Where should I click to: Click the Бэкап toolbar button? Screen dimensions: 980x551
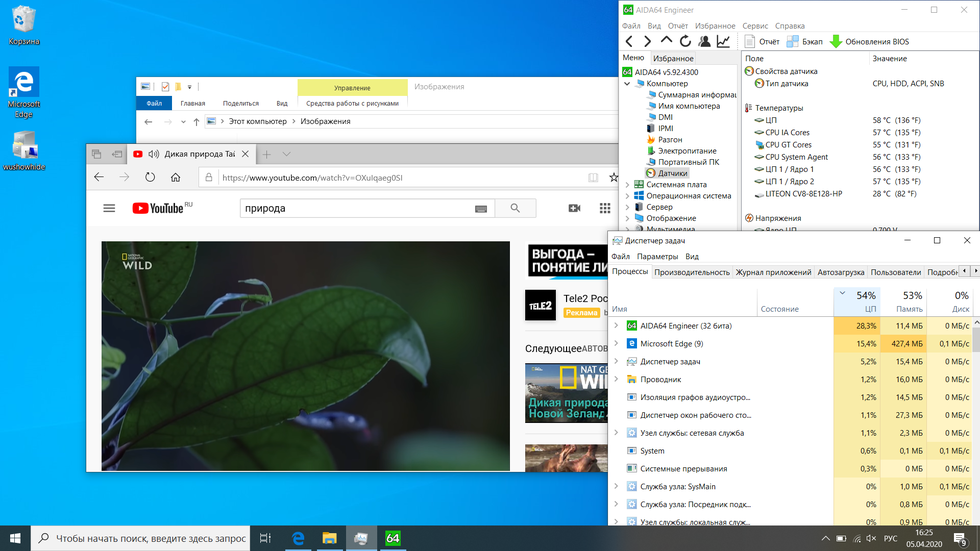[x=804, y=42]
